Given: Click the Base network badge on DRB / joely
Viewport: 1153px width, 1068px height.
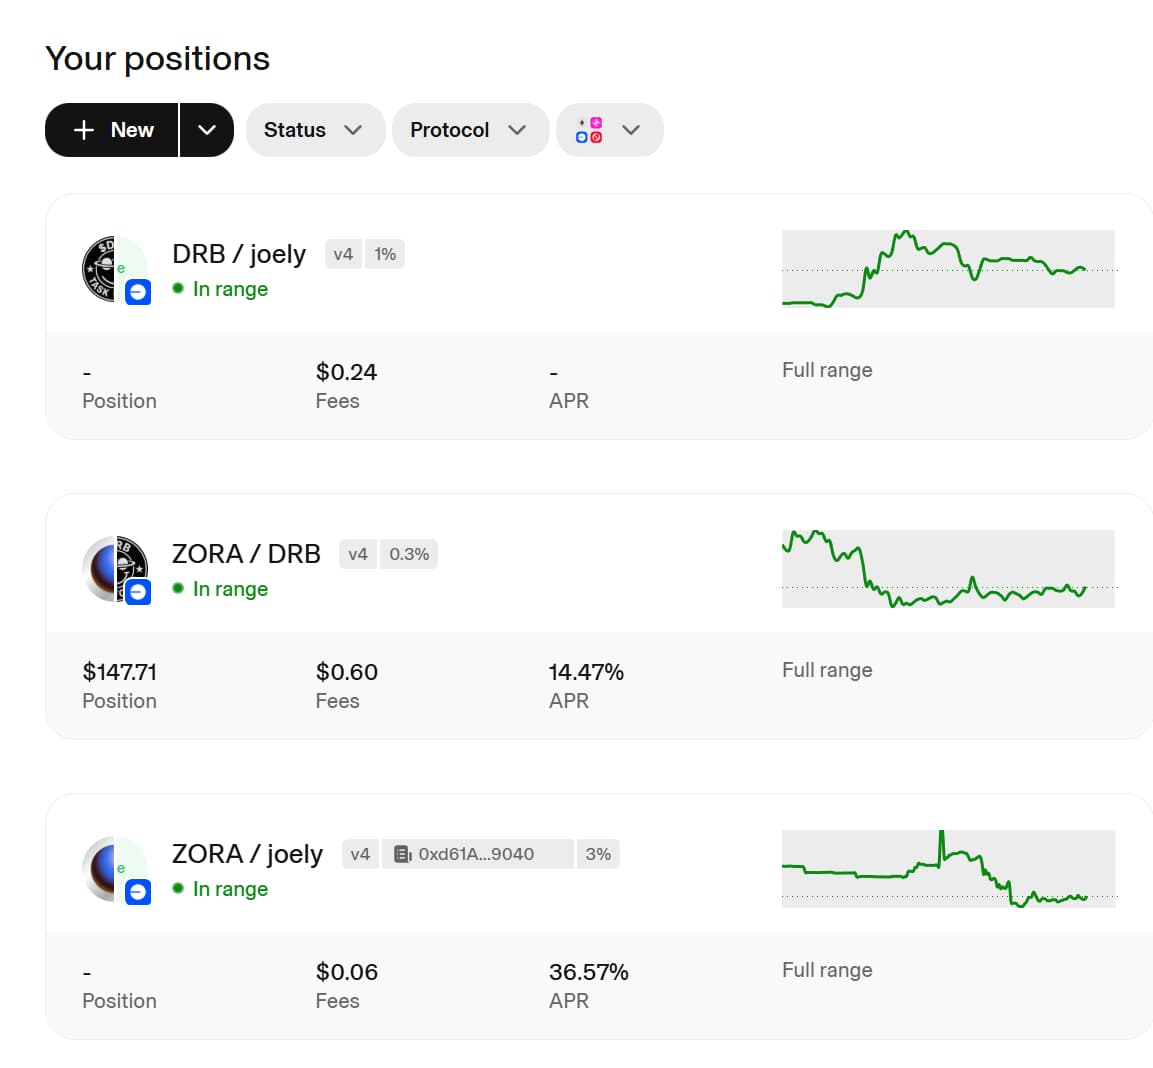Looking at the screenshot, I should pyautogui.click(x=138, y=292).
